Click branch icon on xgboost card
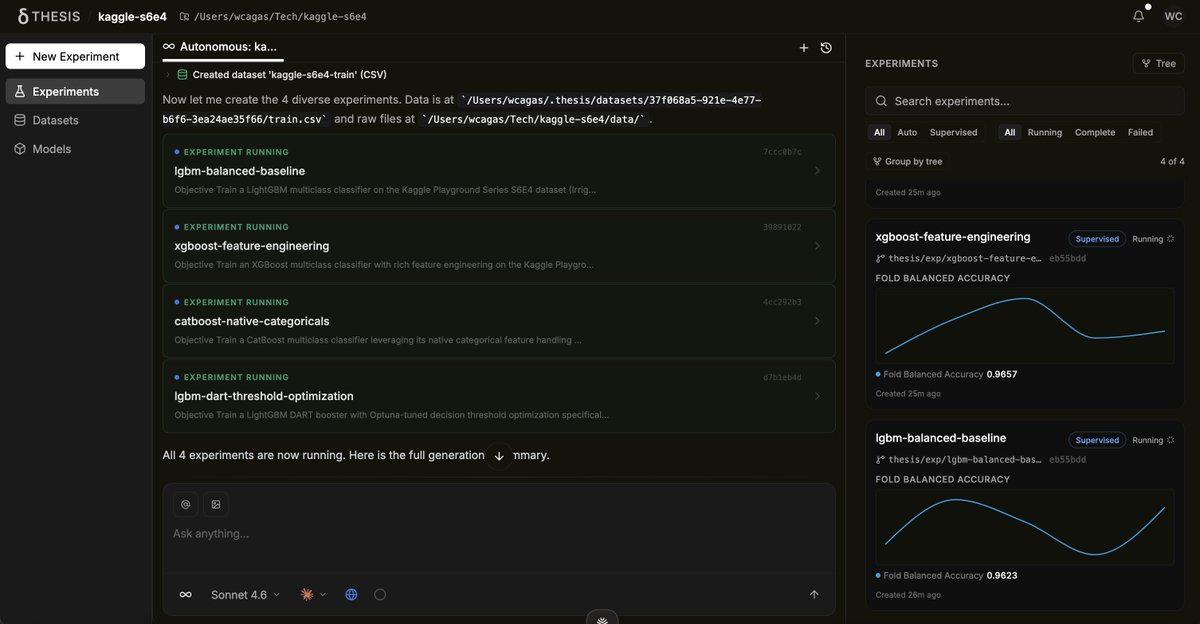The image size is (1200, 624). click(880, 258)
